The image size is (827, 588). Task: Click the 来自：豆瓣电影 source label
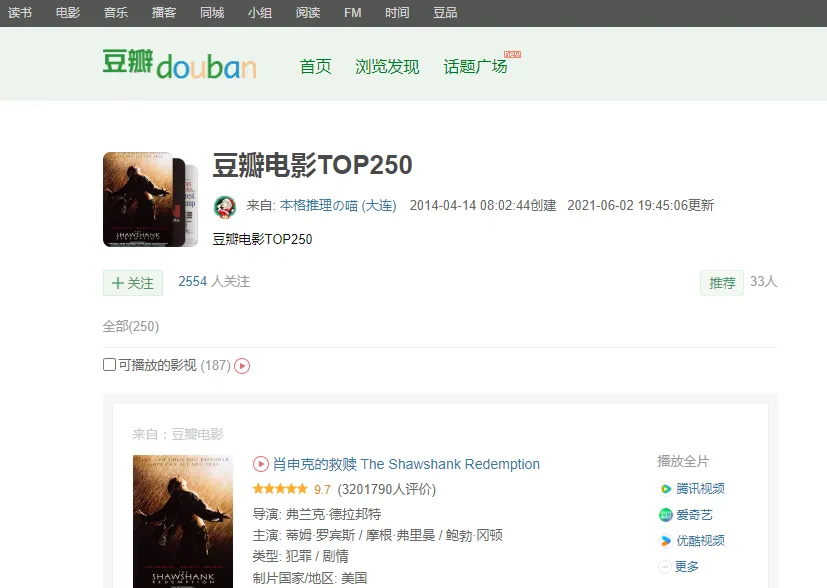click(178, 434)
